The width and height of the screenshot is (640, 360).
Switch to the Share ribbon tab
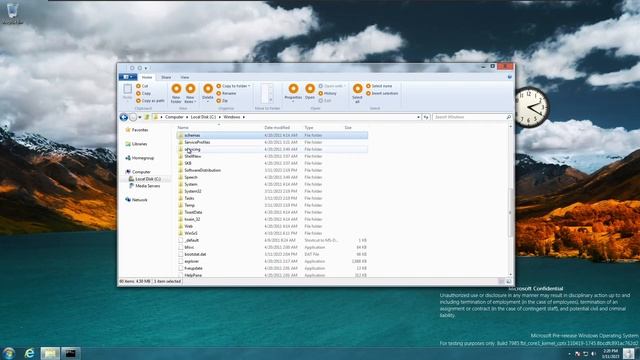[x=166, y=77]
